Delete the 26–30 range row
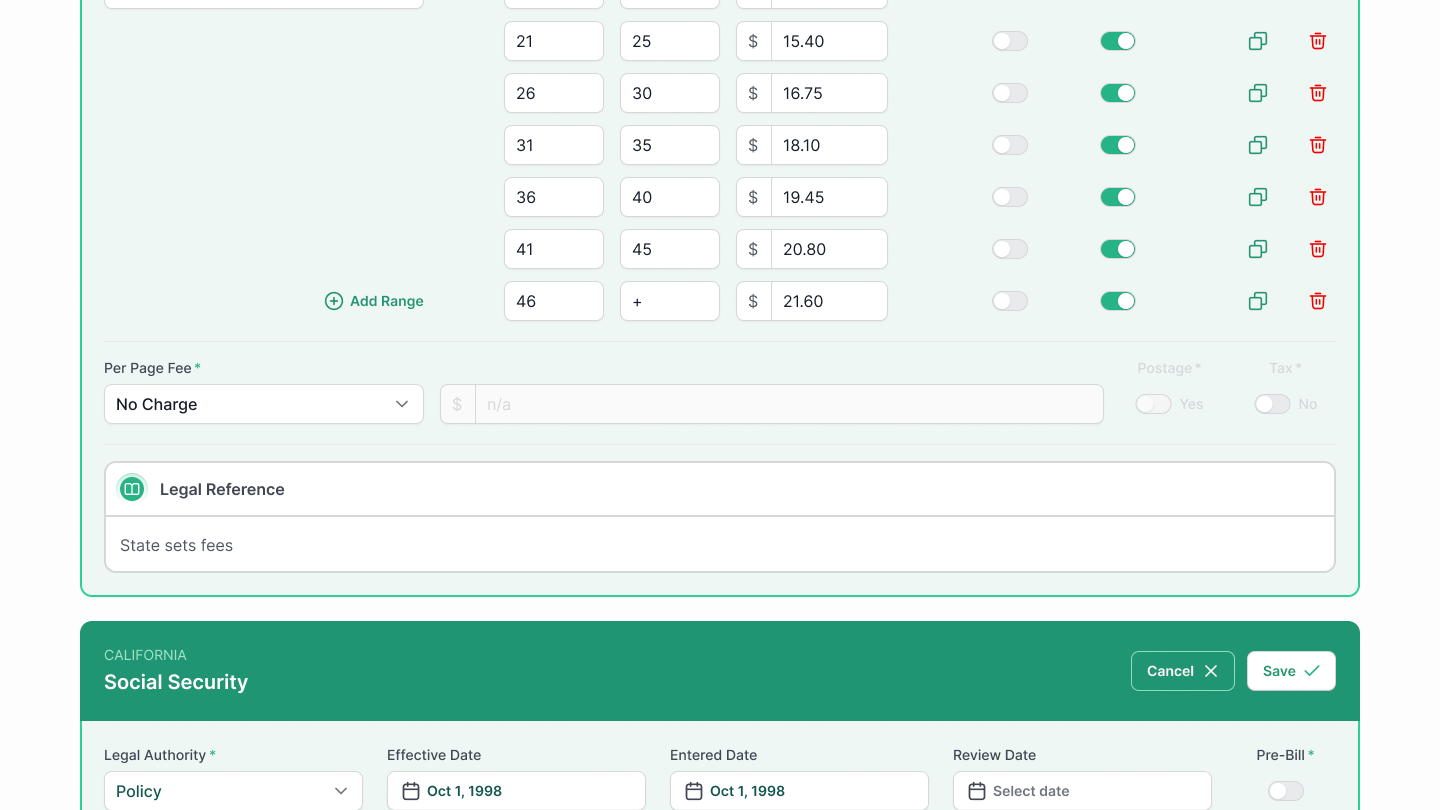 [x=1318, y=93]
